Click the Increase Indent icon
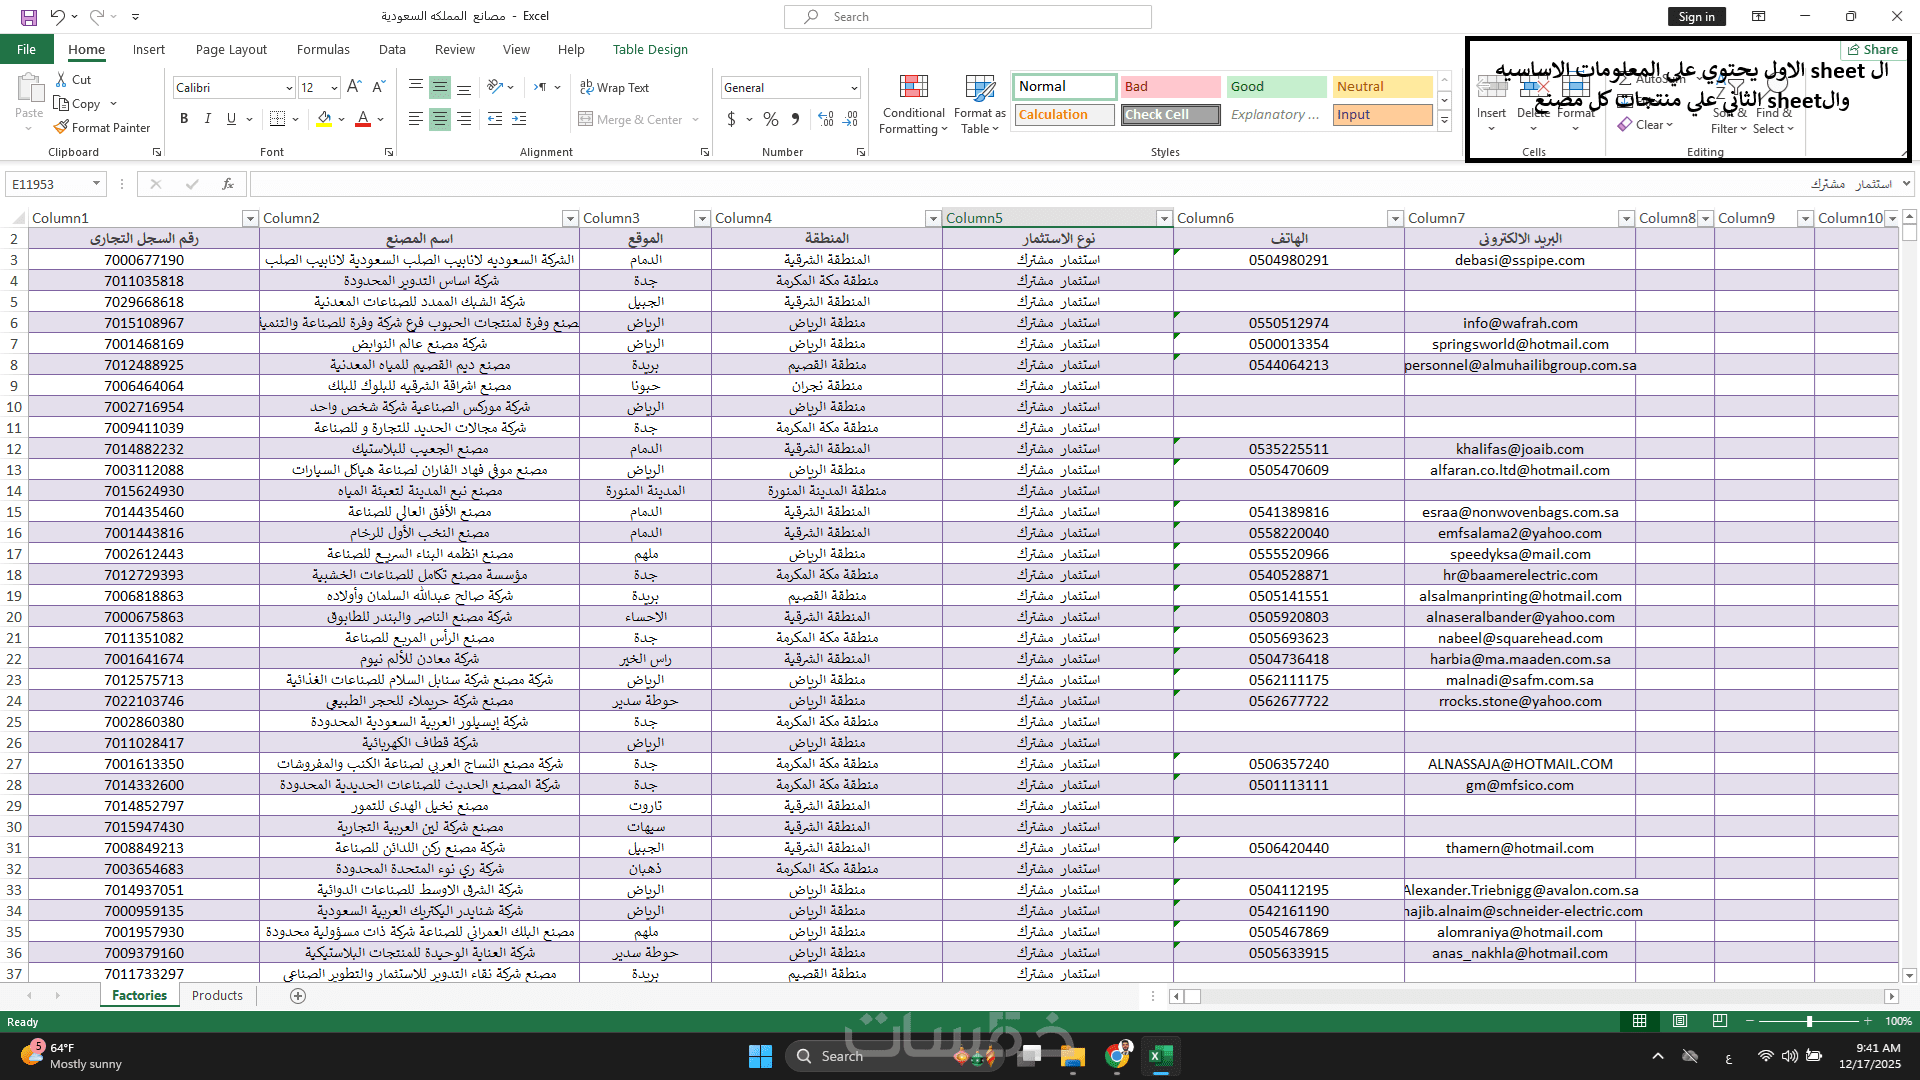The width and height of the screenshot is (1920, 1080). coord(519,119)
